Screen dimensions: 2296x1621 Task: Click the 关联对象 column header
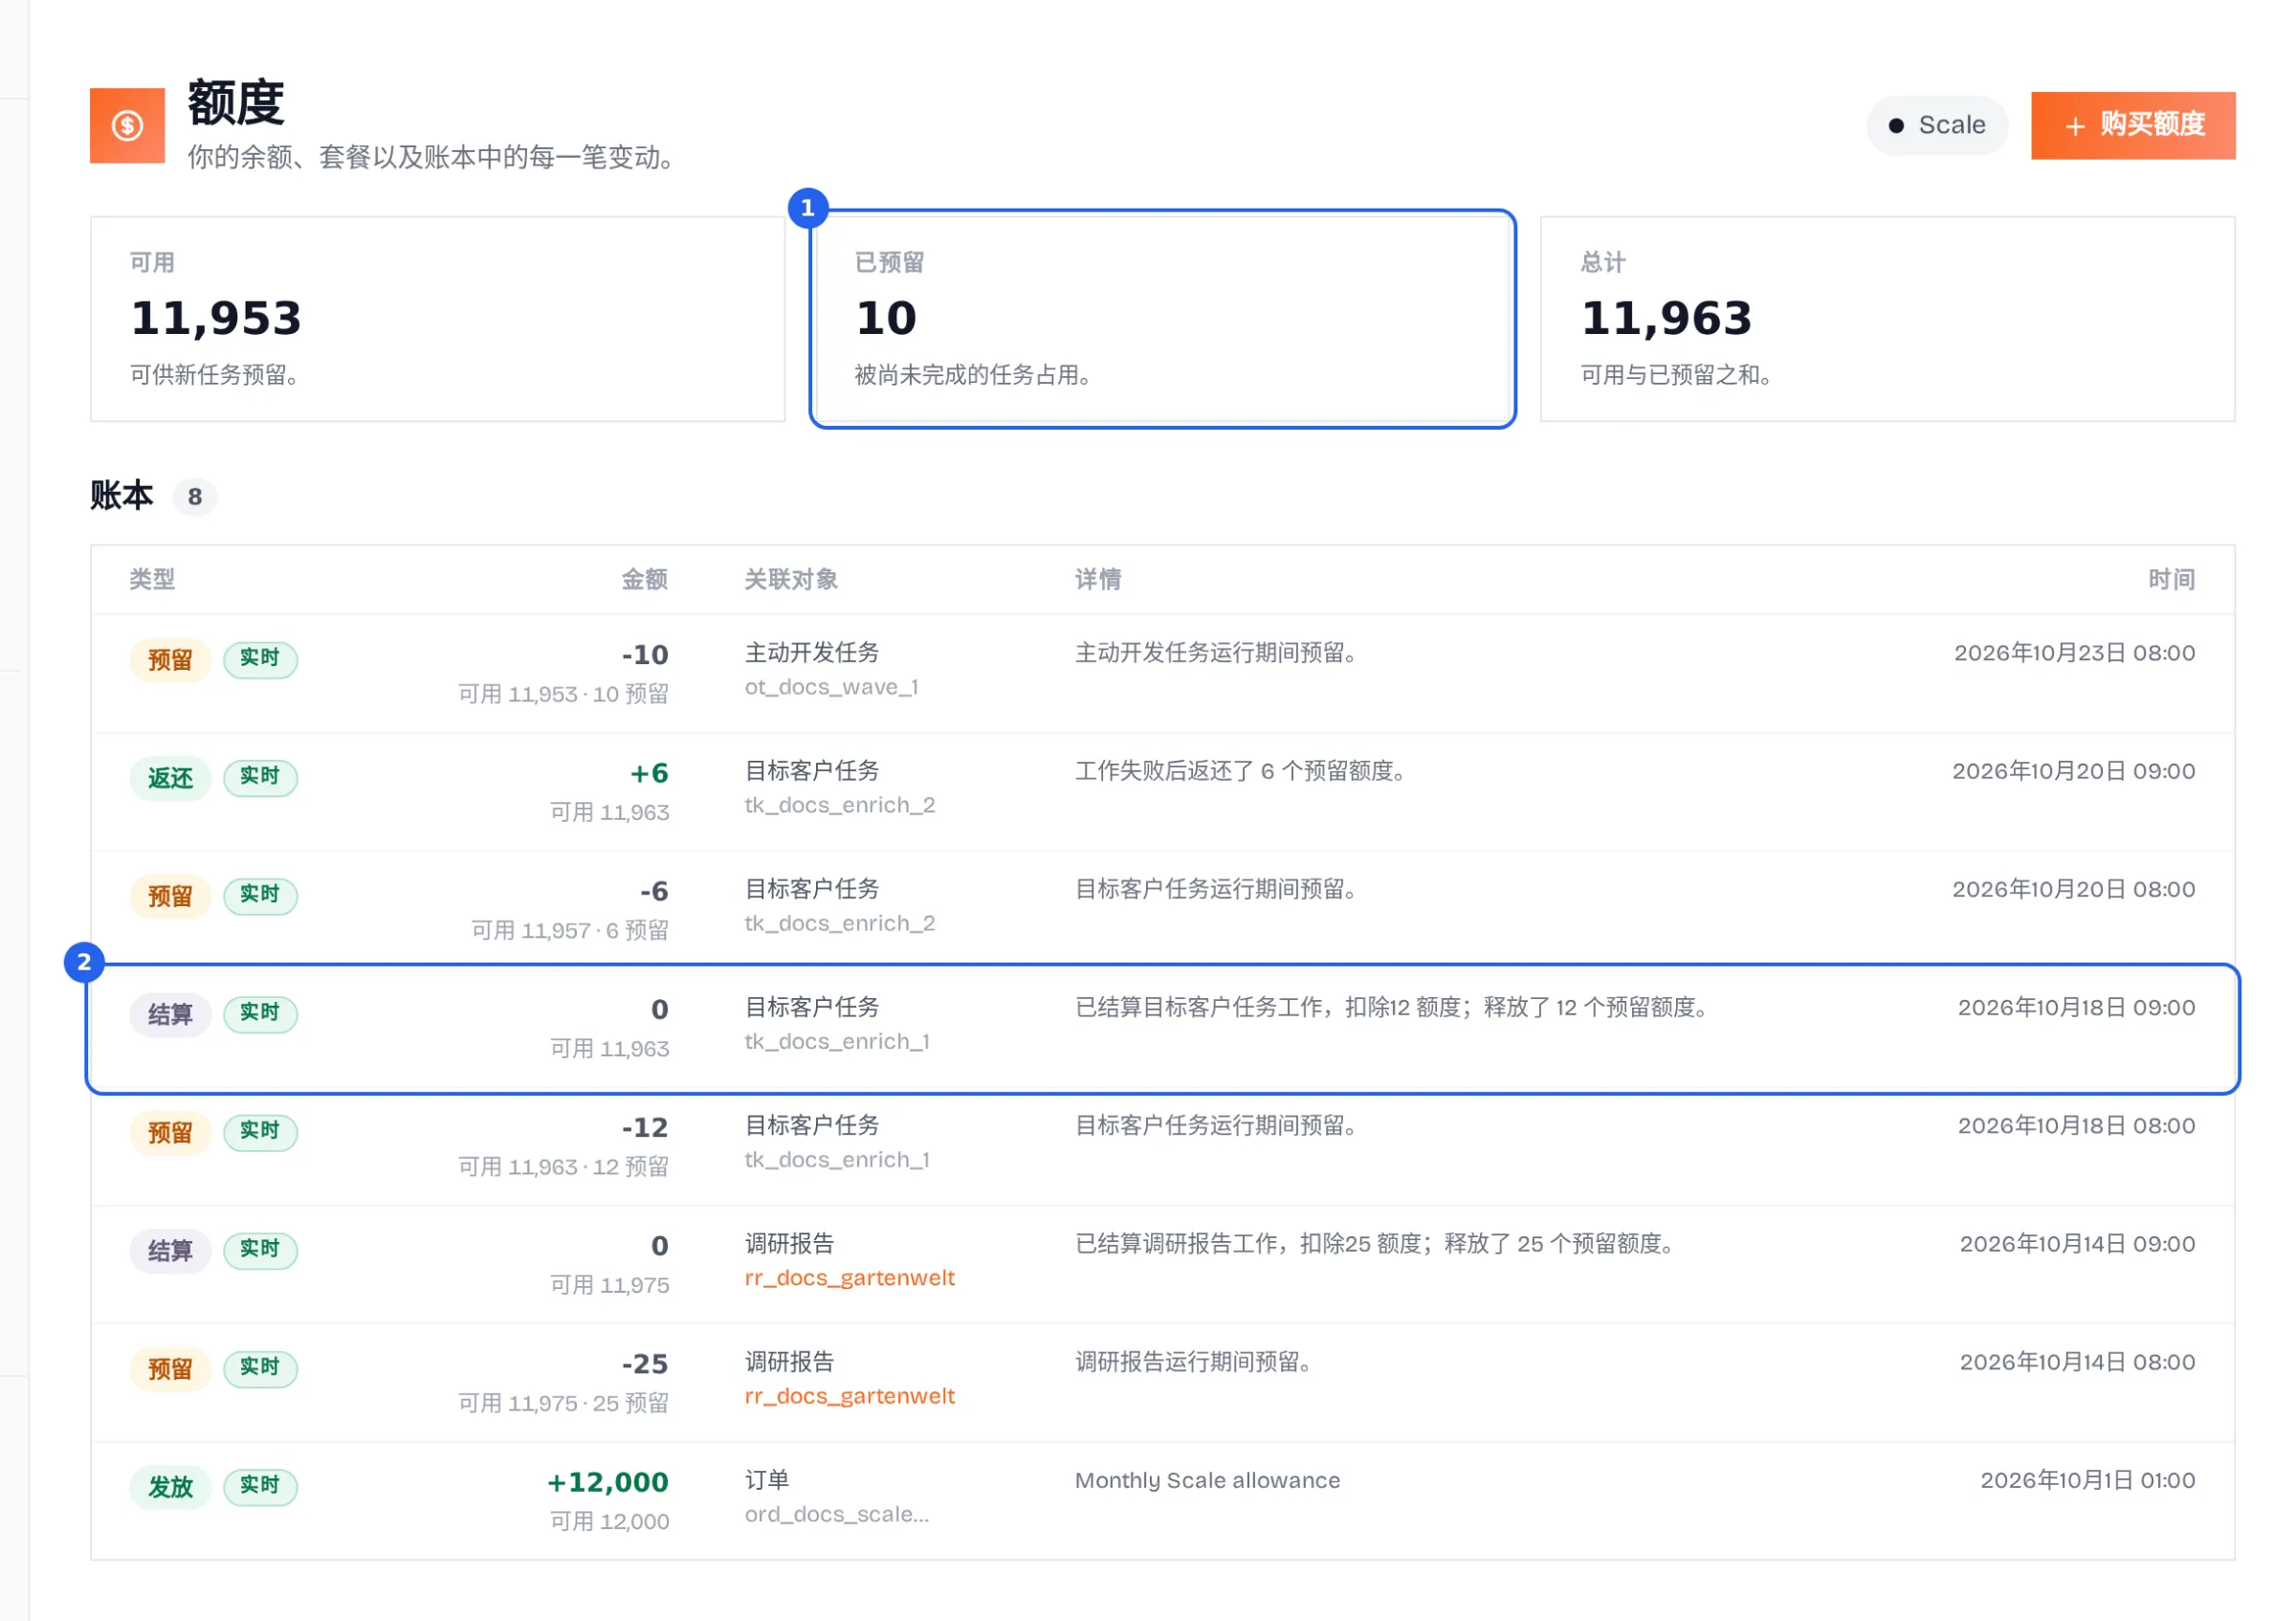pos(790,579)
